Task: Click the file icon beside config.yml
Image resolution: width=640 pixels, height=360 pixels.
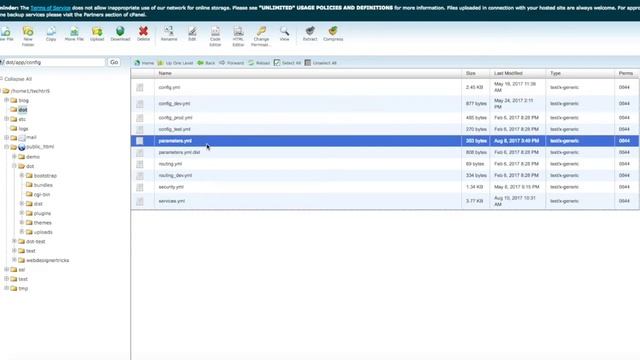Action: click(140, 87)
